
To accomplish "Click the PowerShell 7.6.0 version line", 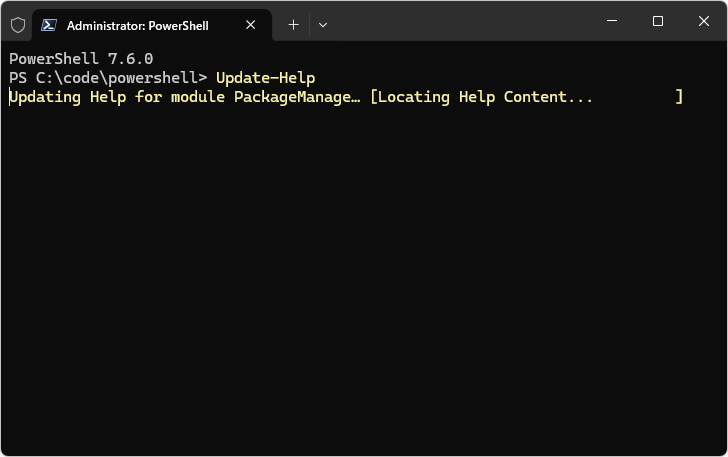I will [x=81, y=59].
